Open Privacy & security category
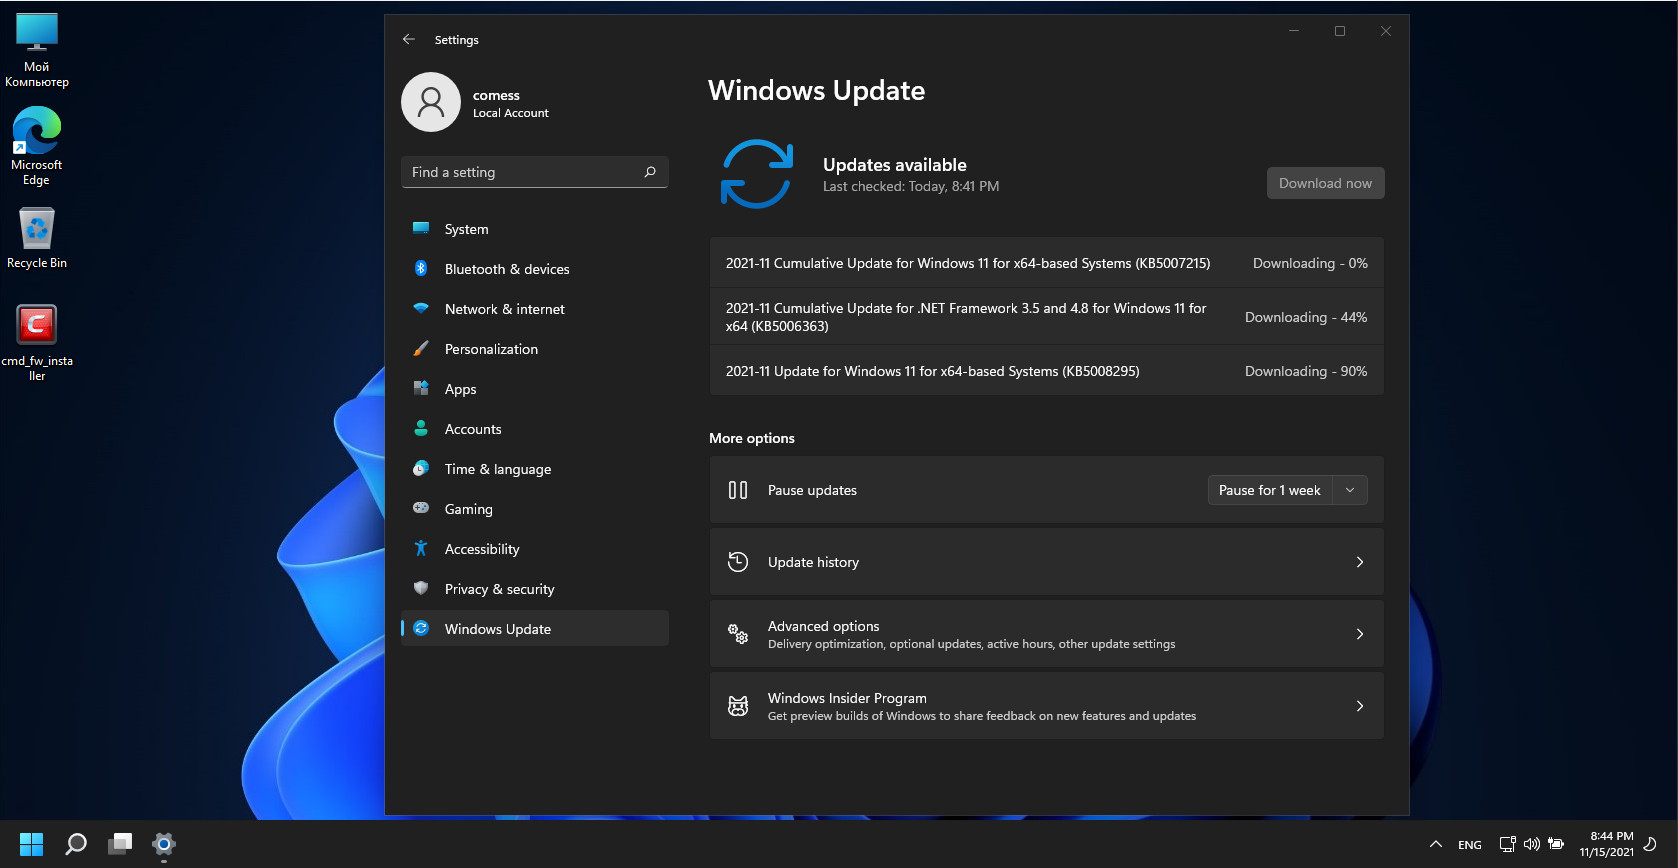The height and width of the screenshot is (868, 1678). coord(535,588)
